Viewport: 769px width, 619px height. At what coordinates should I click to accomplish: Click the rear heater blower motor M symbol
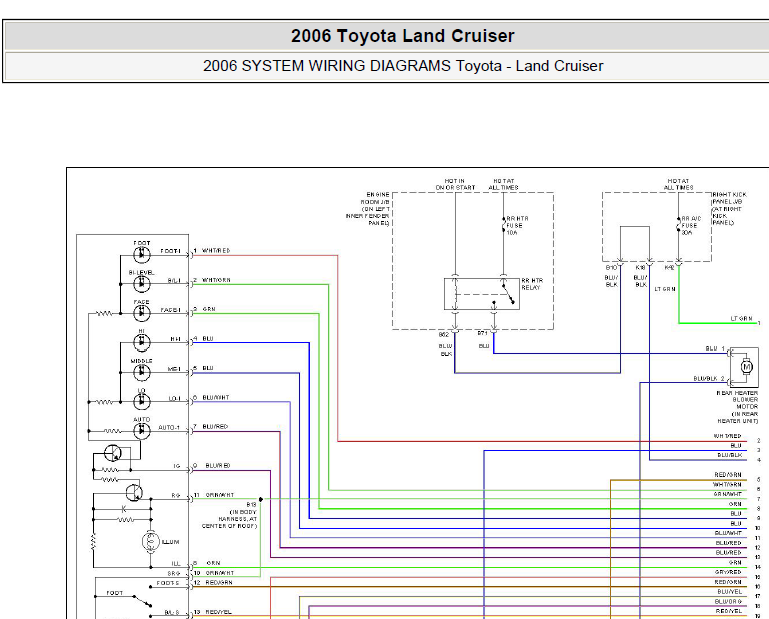click(746, 366)
